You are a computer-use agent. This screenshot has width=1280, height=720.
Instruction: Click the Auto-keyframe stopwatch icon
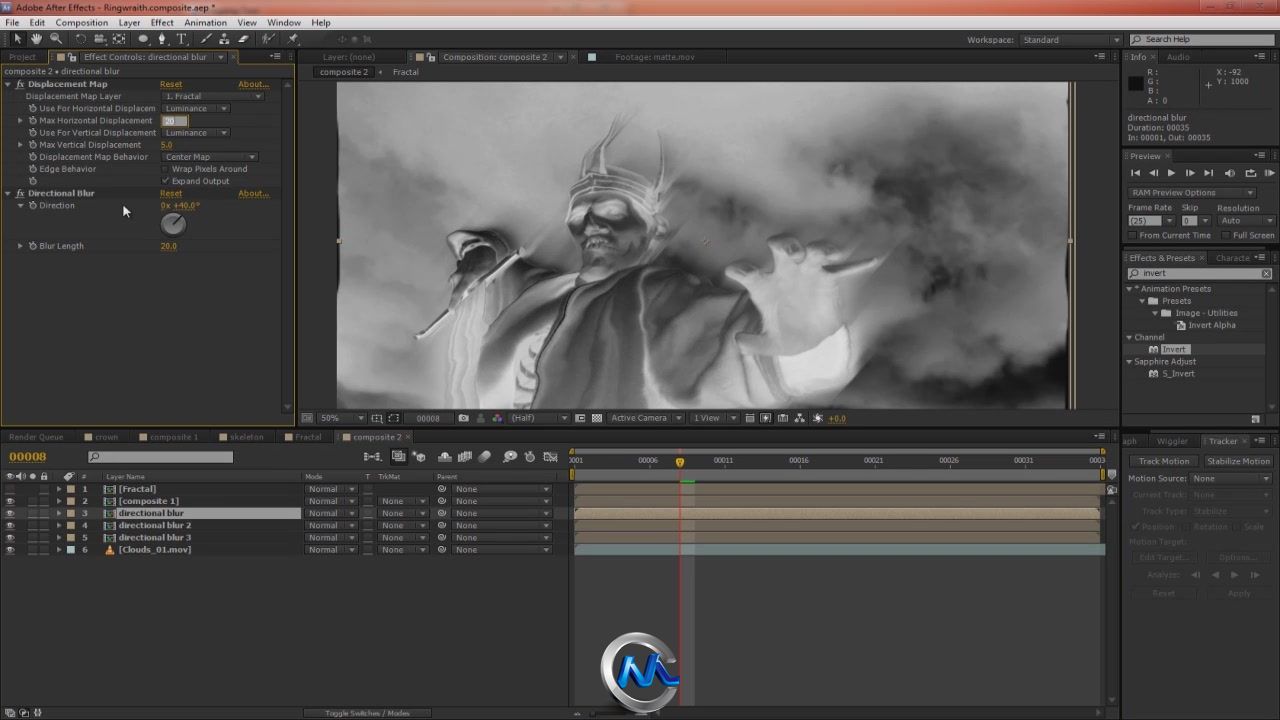pos(530,457)
